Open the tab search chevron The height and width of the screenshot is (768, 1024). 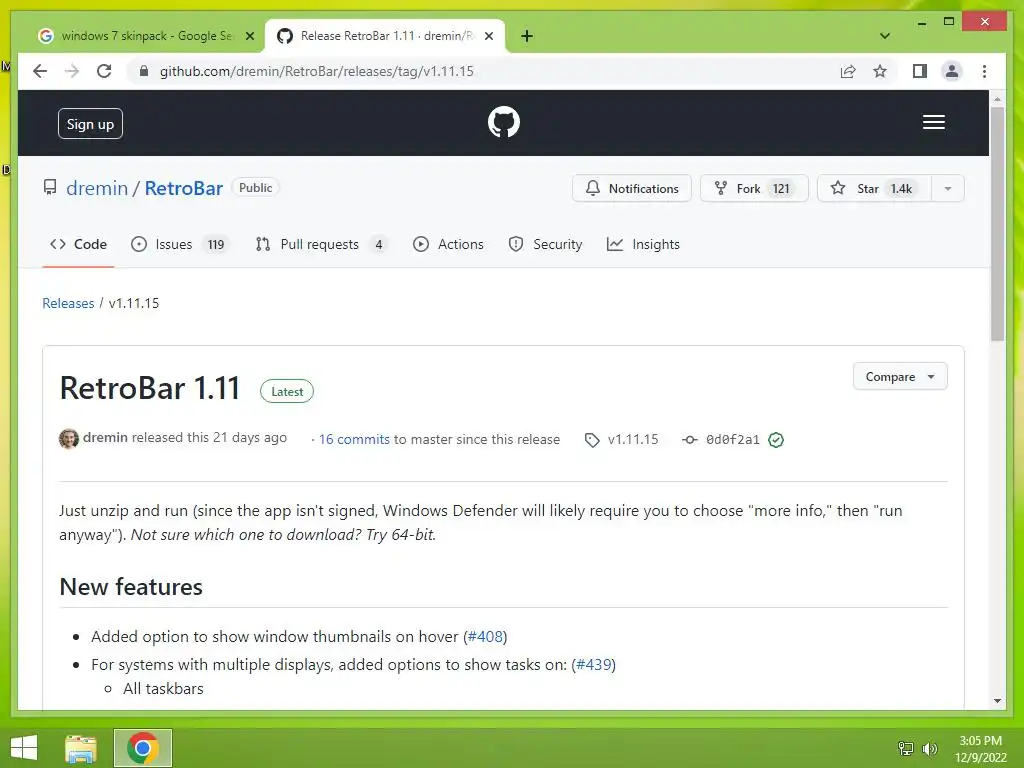[885, 36]
